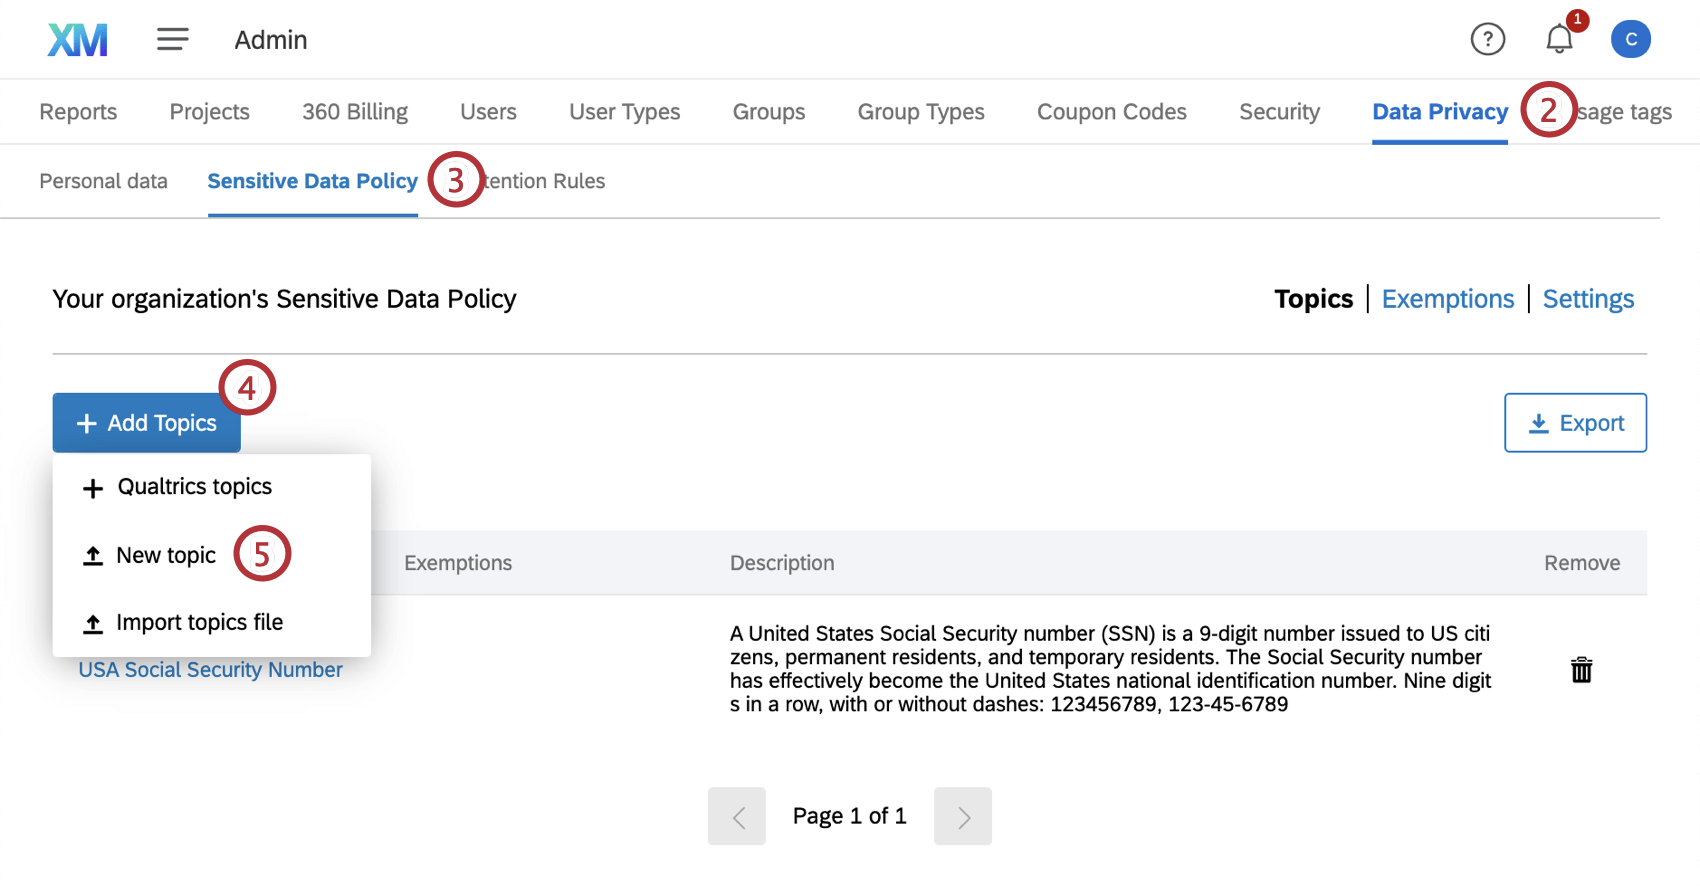Expand the Add Topics dropdown button
The height and width of the screenshot is (886, 1700).
pyautogui.click(x=147, y=423)
